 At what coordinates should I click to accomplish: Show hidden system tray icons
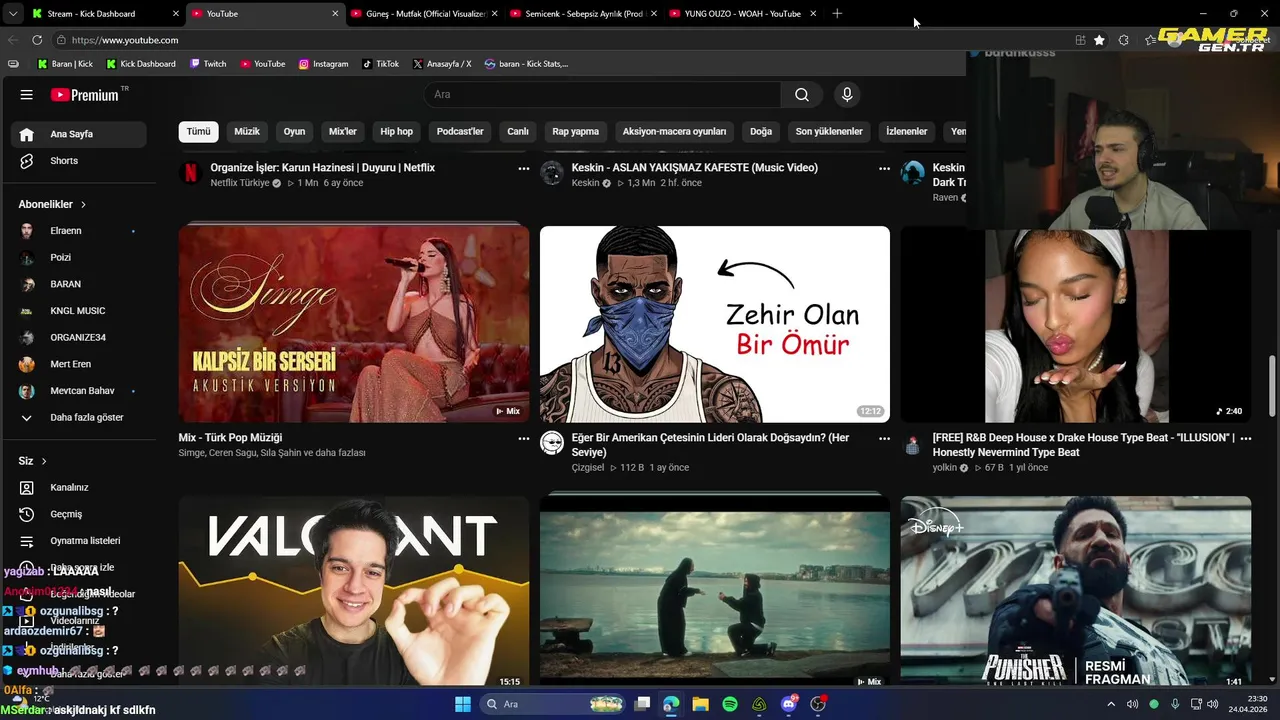tap(1113, 704)
